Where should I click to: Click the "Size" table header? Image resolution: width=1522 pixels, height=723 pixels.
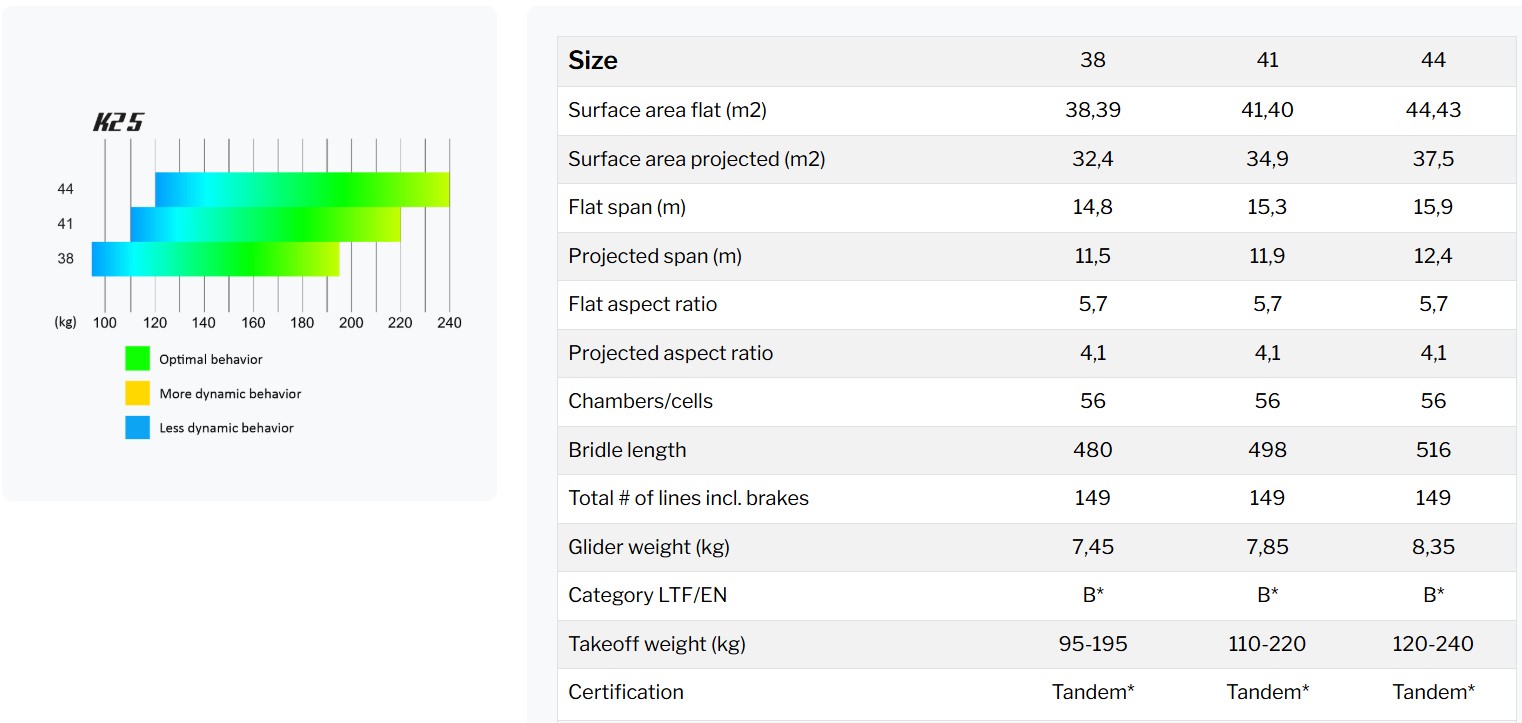(x=593, y=61)
